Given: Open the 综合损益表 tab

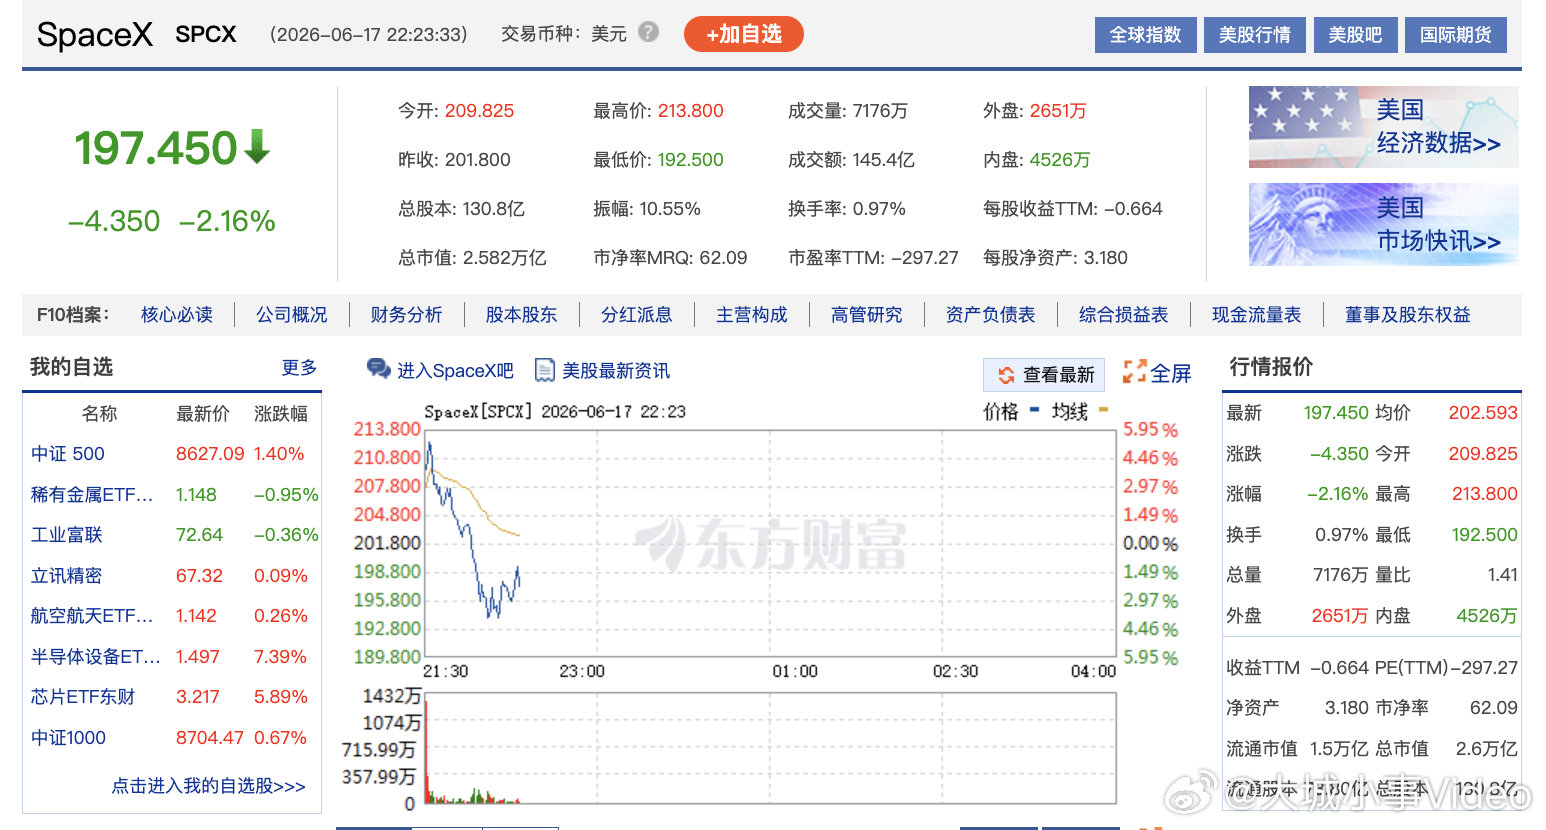Looking at the screenshot, I should point(1124,315).
